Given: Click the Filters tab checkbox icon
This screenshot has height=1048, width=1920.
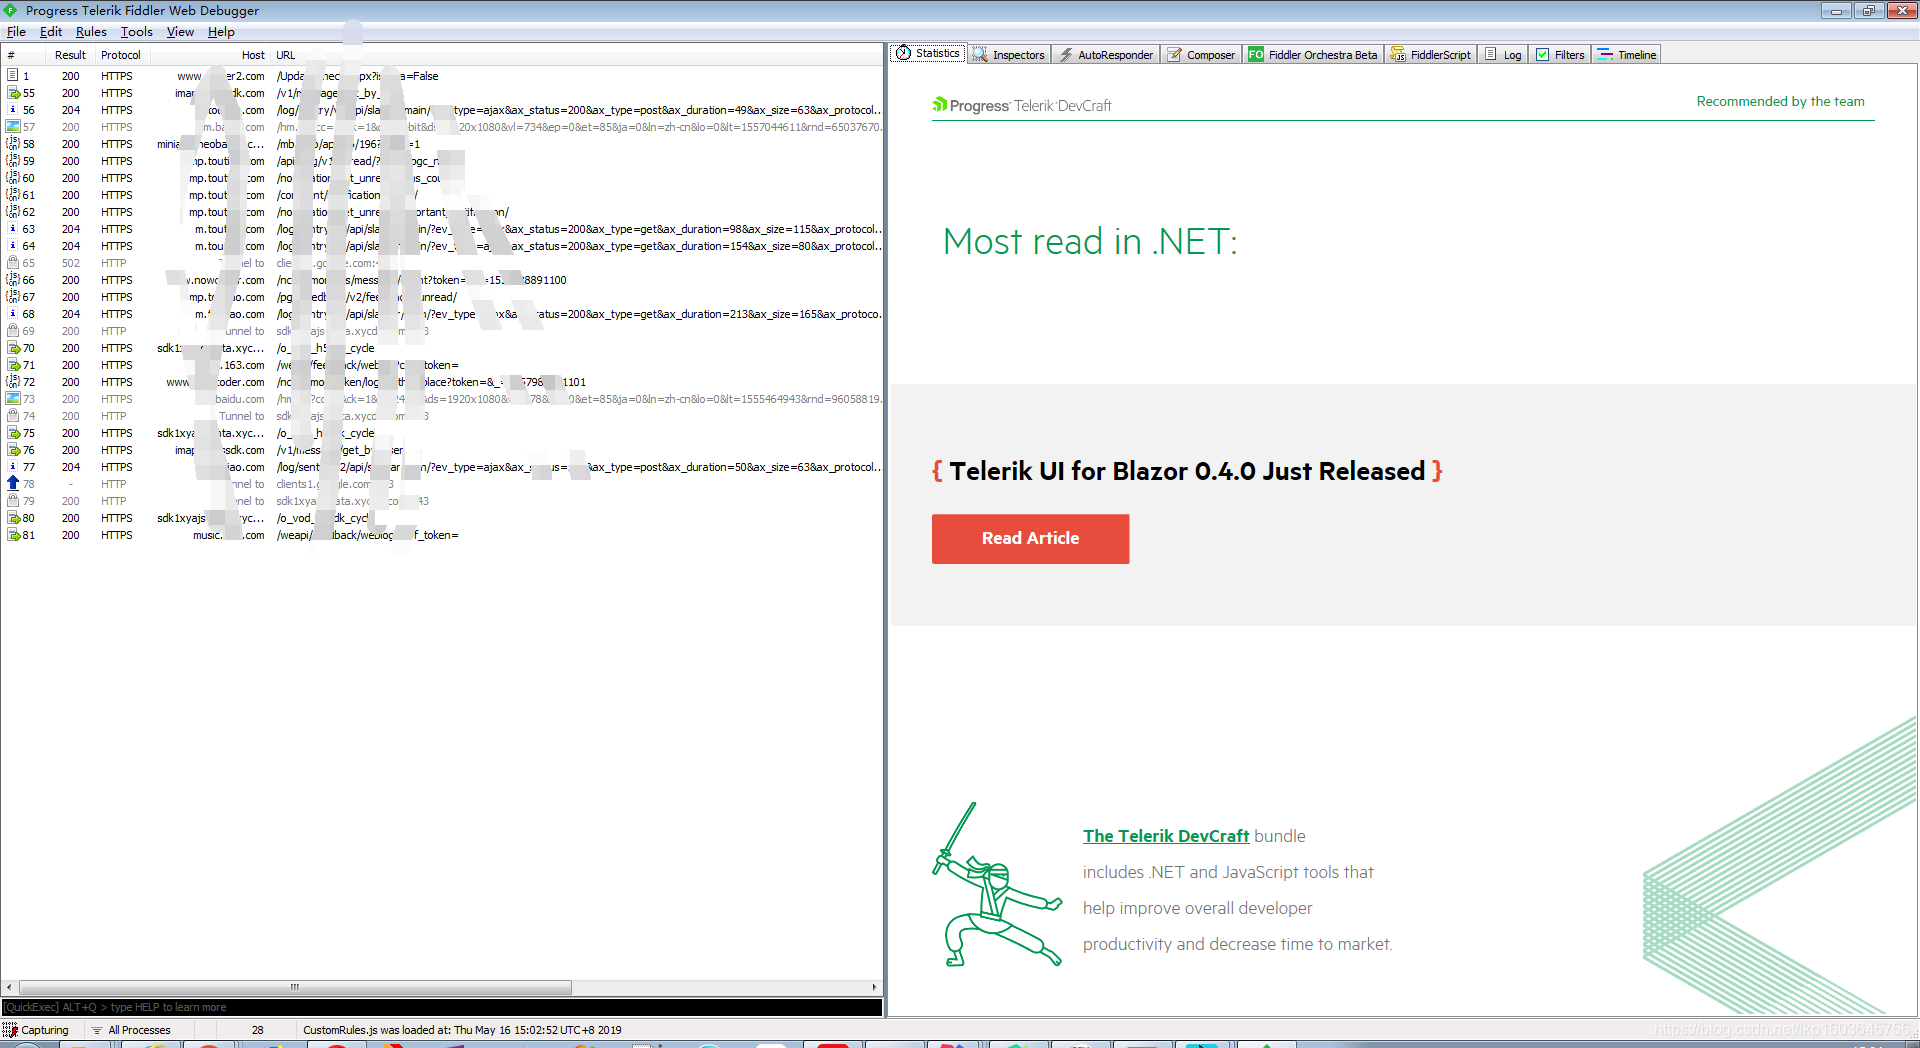Looking at the screenshot, I should 1542,55.
